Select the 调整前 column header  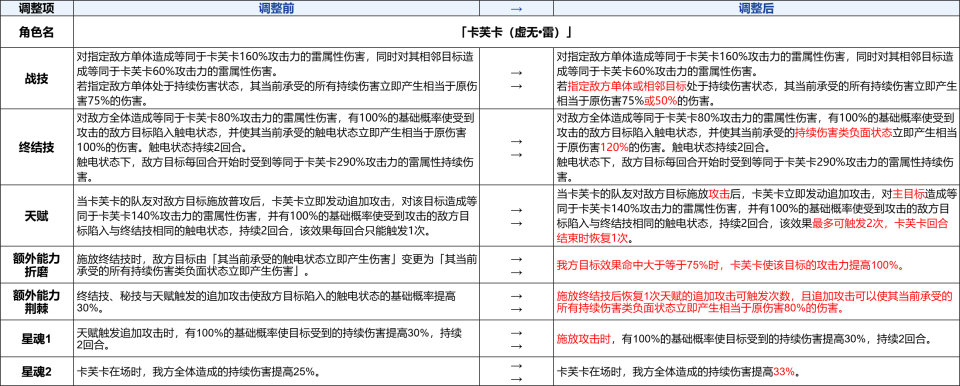[276, 8]
